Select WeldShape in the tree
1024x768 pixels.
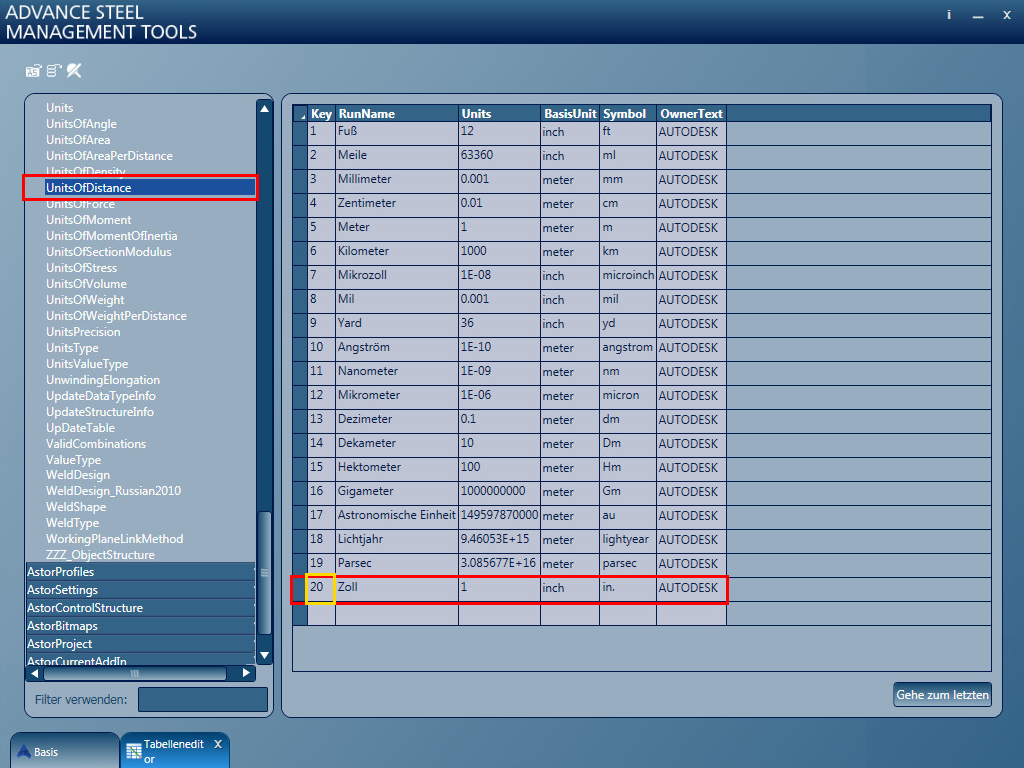click(76, 507)
